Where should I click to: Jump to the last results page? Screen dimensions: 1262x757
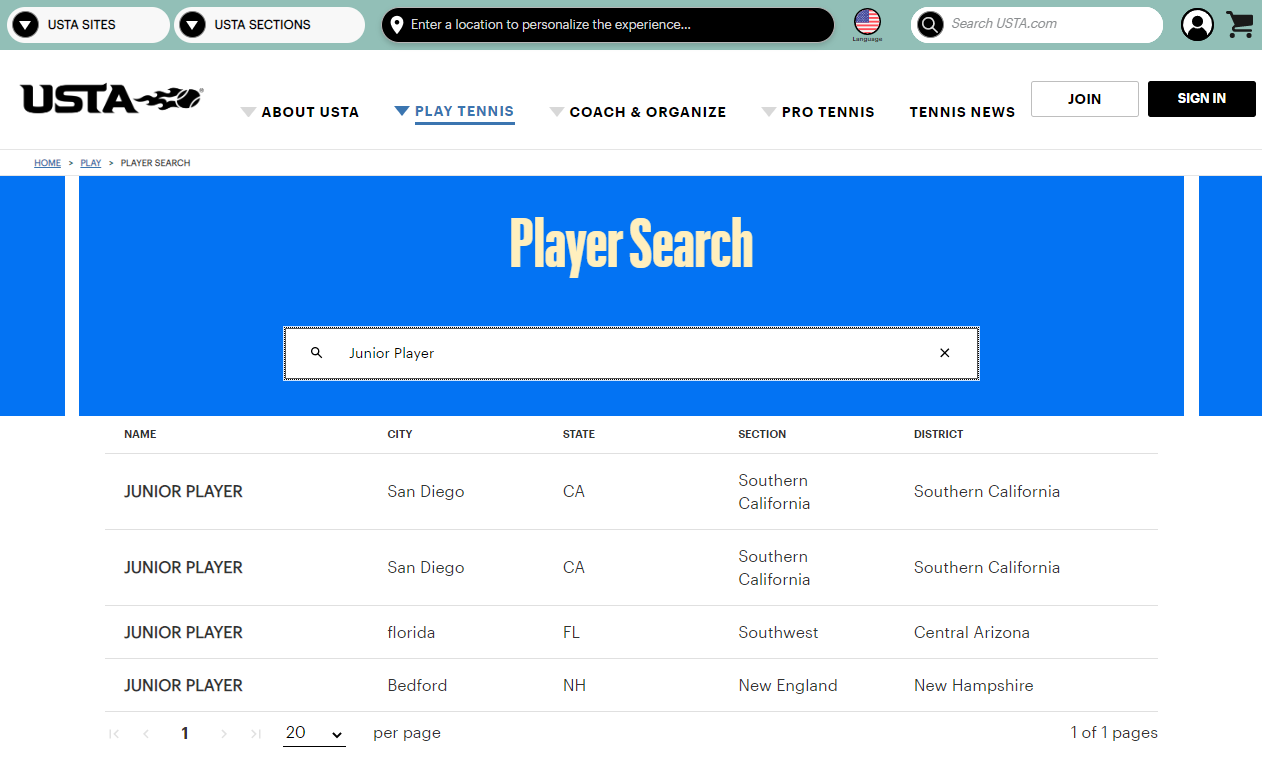click(x=254, y=733)
